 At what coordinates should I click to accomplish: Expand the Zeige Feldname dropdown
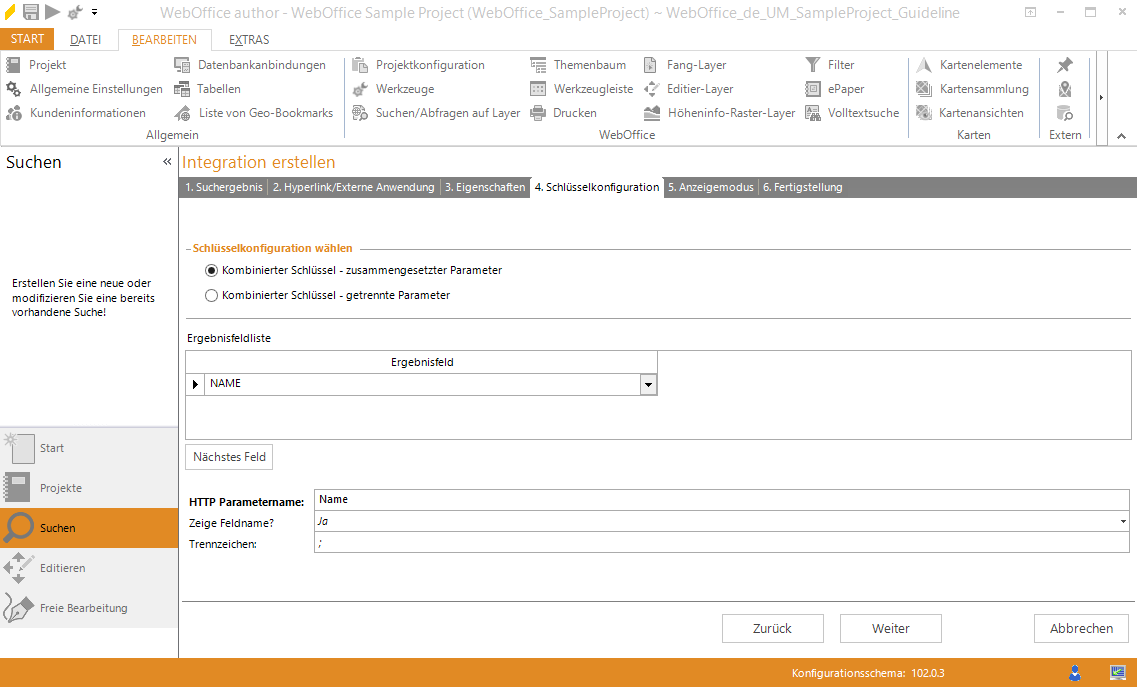[x=1123, y=522]
